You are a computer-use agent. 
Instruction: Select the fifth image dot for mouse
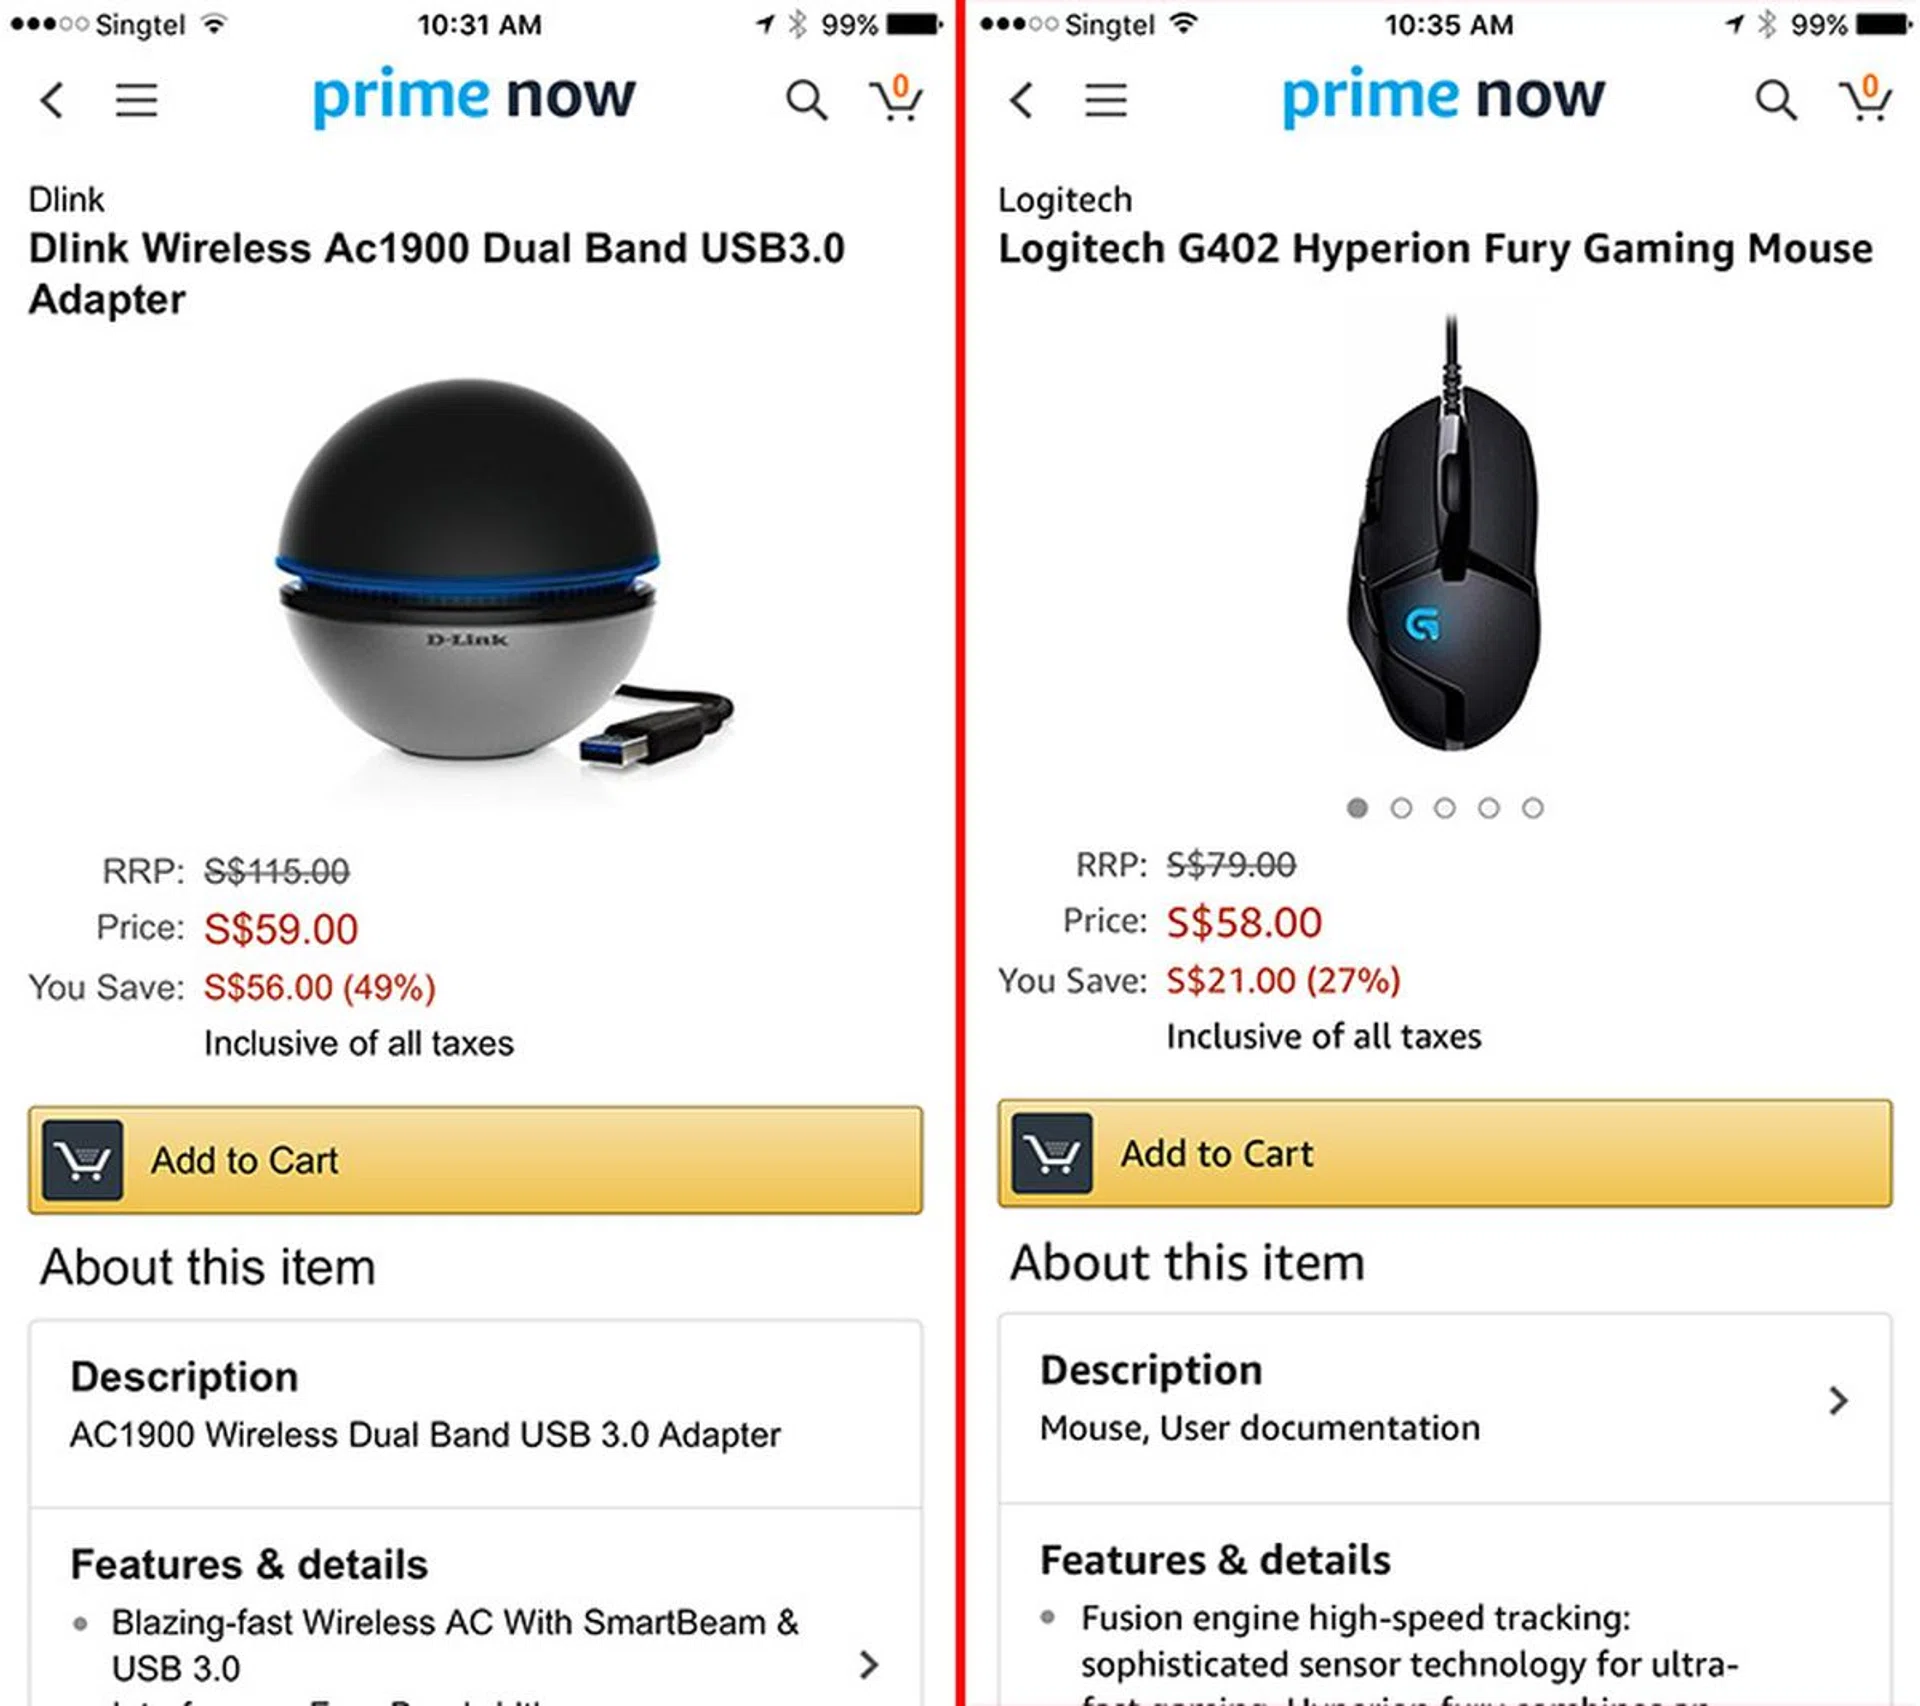click(1533, 808)
